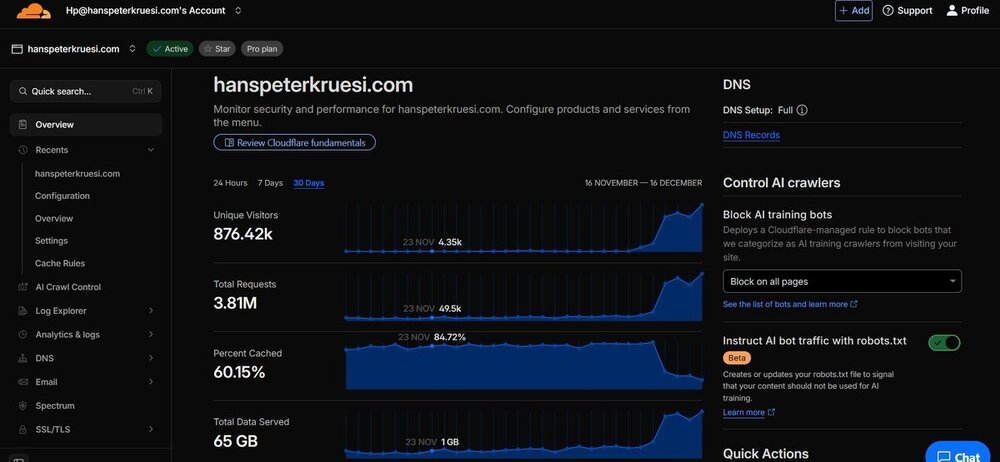
Task: Open Block on all pages dropdown
Action: [842, 281]
